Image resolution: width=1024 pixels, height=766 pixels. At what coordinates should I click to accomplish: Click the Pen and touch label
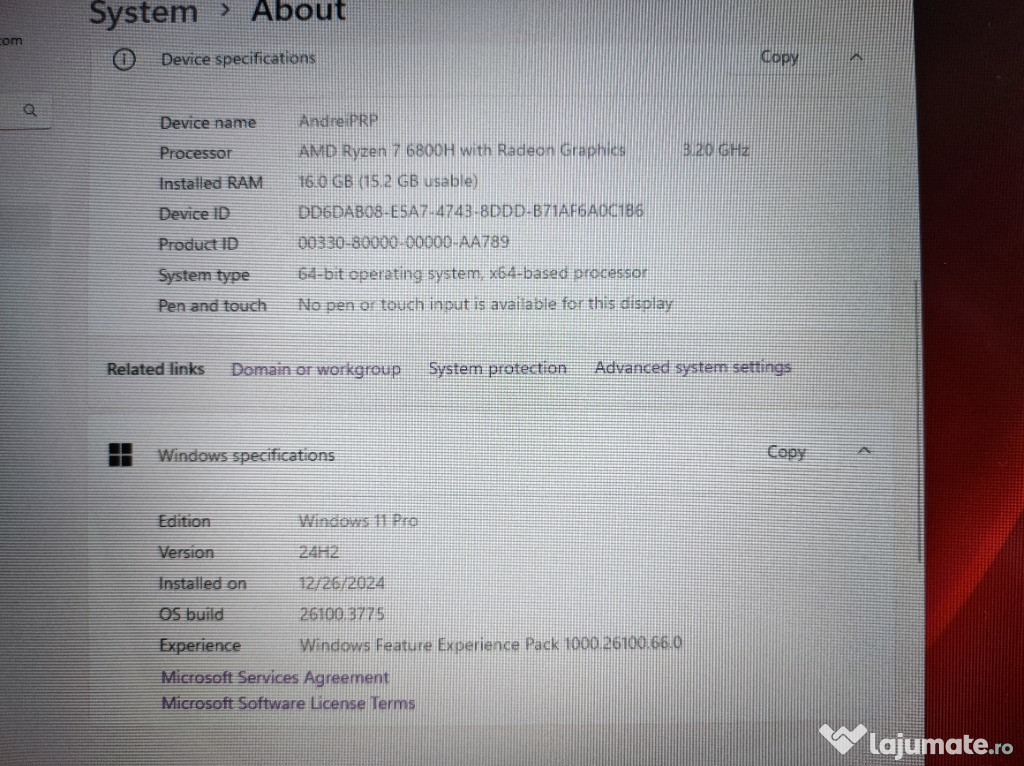pos(212,306)
